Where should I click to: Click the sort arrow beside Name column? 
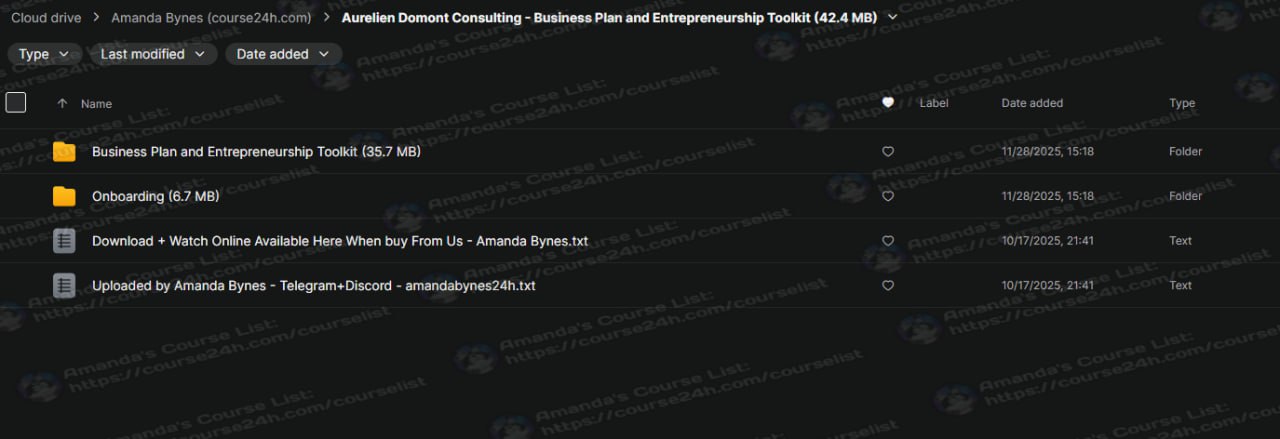click(63, 103)
